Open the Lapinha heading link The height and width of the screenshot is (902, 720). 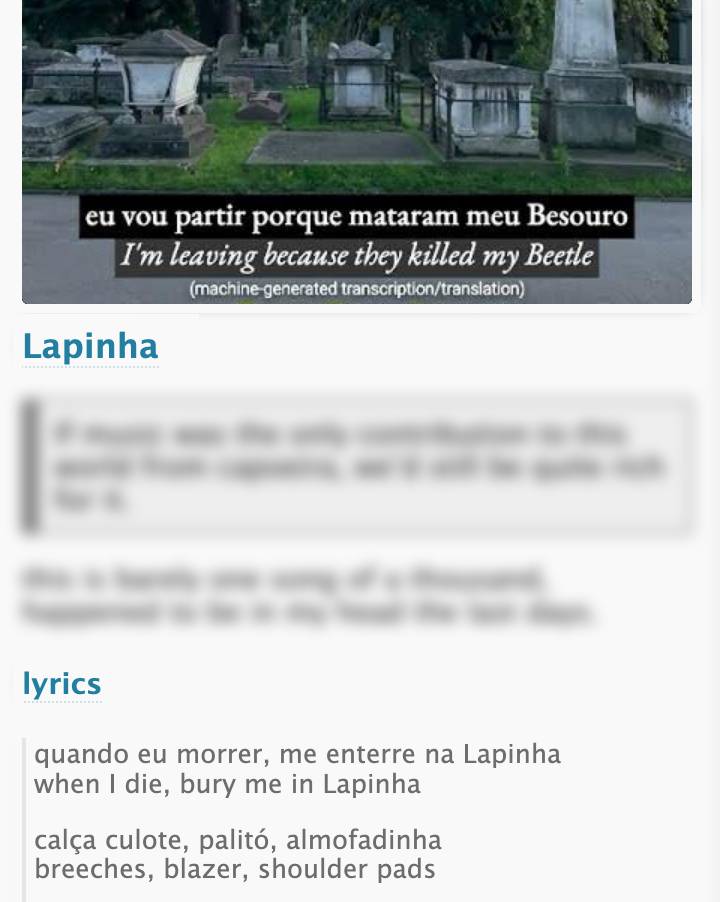(90, 347)
